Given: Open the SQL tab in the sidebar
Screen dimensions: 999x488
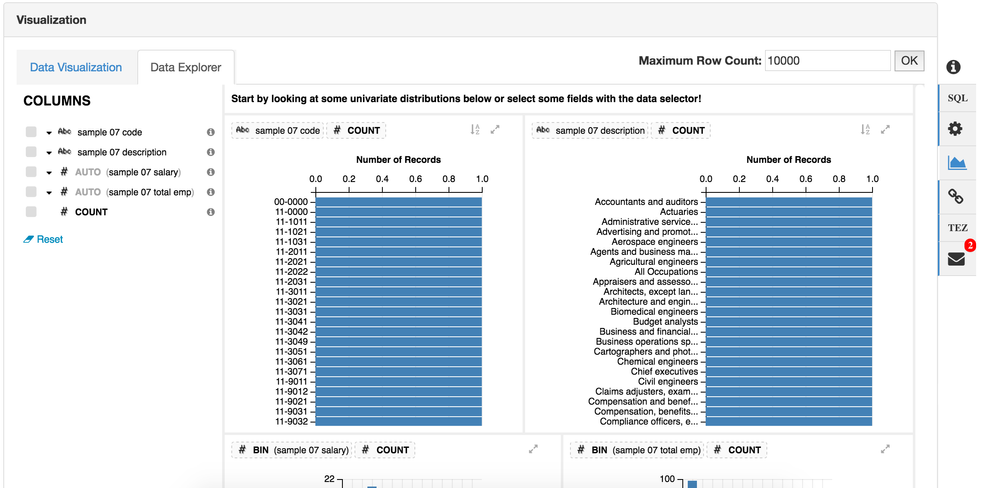Looking at the screenshot, I should pos(957,98).
